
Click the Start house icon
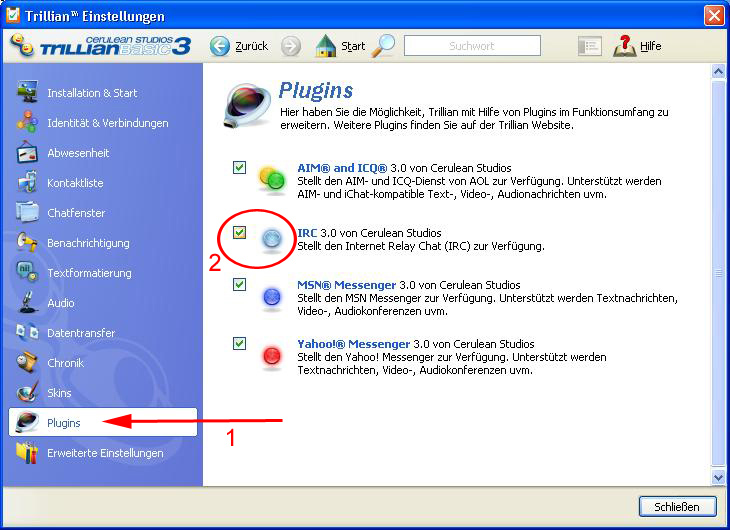coord(325,46)
